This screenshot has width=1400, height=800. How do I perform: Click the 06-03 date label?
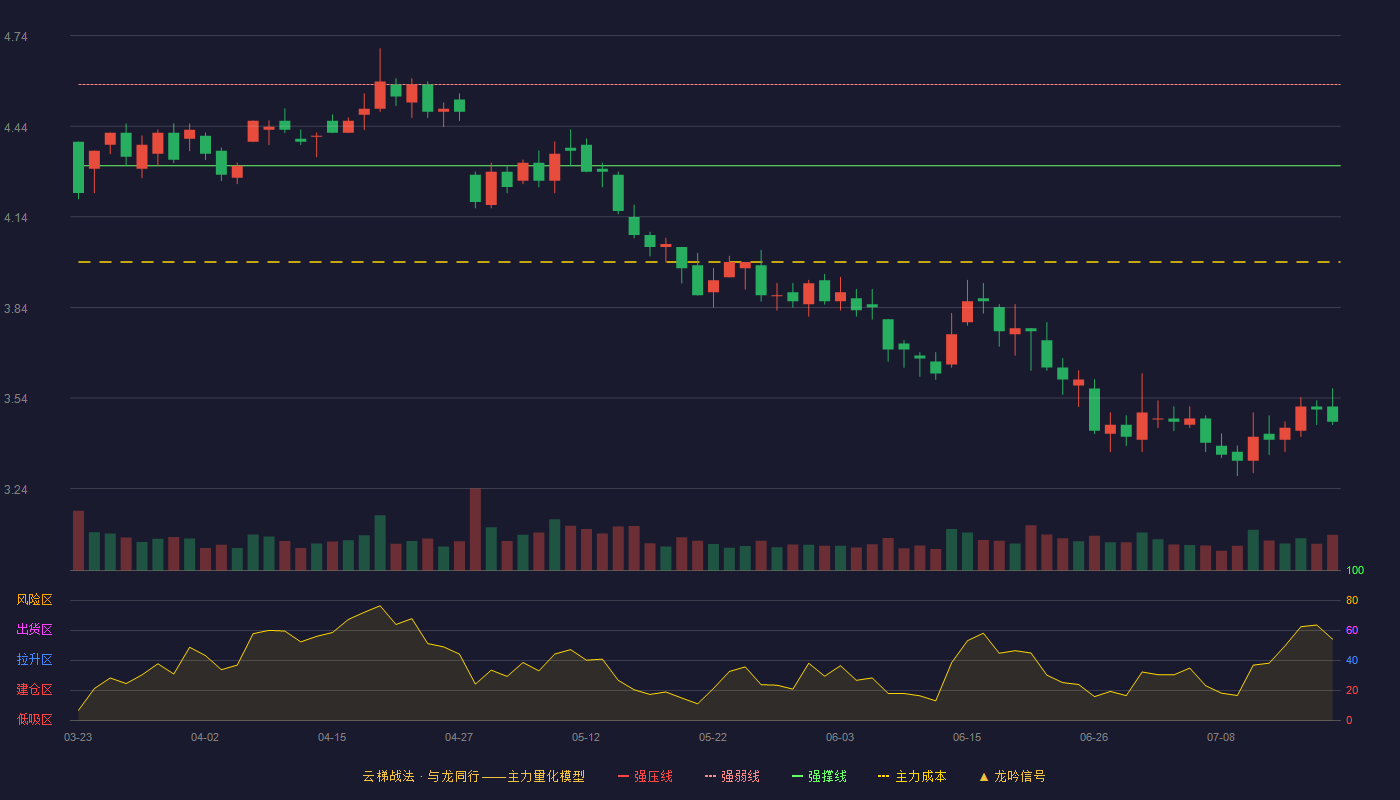coord(840,737)
